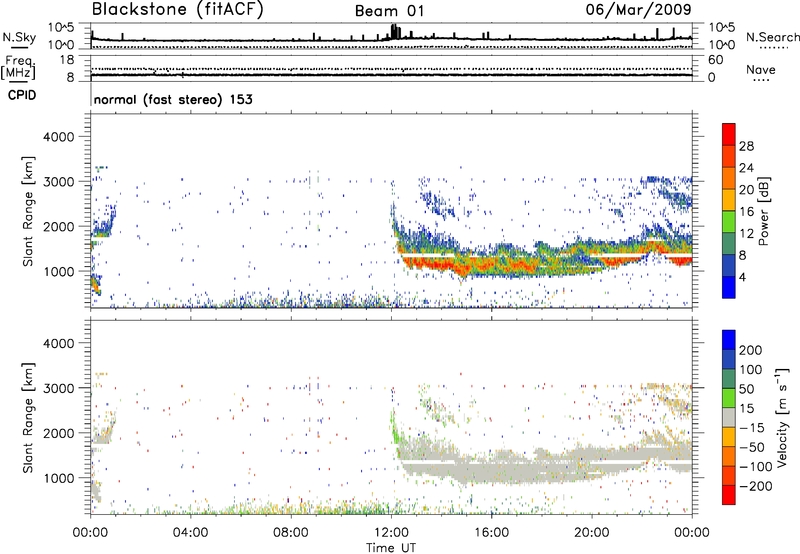Click the "4" label on the Power color bar

(742, 278)
